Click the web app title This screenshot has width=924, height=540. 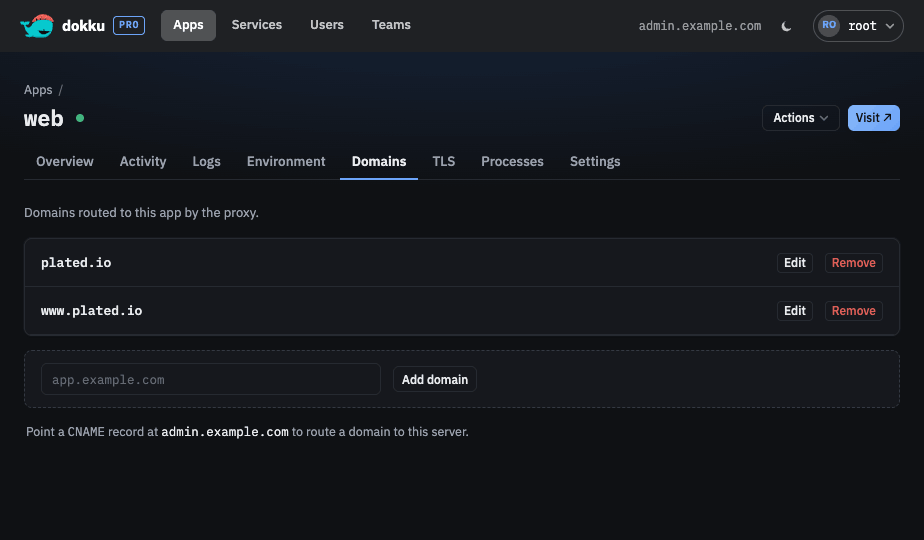click(44, 118)
